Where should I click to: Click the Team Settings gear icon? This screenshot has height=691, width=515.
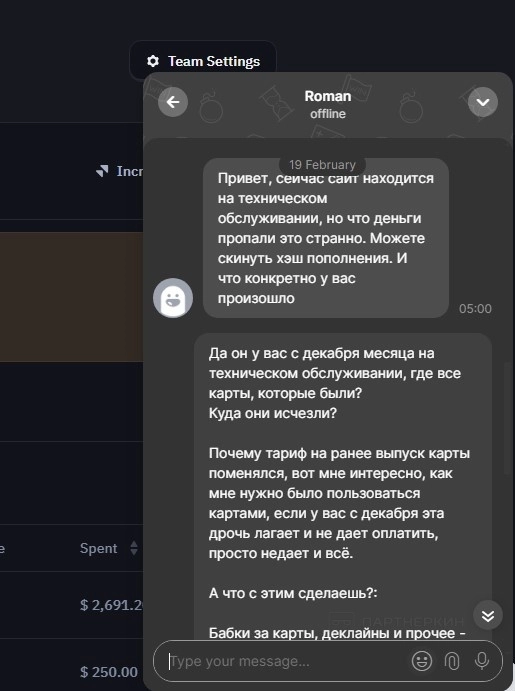[153, 61]
